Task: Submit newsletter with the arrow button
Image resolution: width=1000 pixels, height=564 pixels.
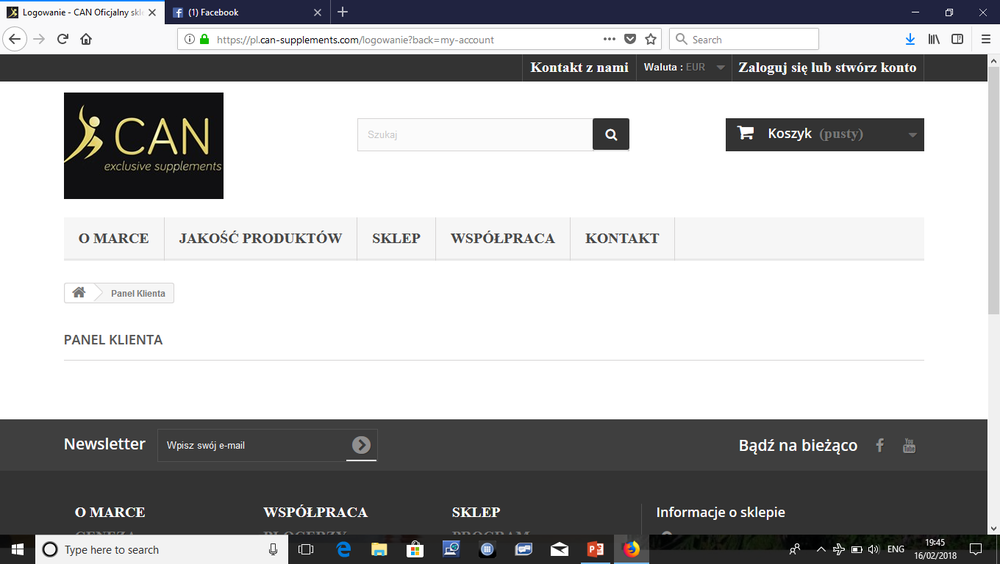Action: pos(361,445)
